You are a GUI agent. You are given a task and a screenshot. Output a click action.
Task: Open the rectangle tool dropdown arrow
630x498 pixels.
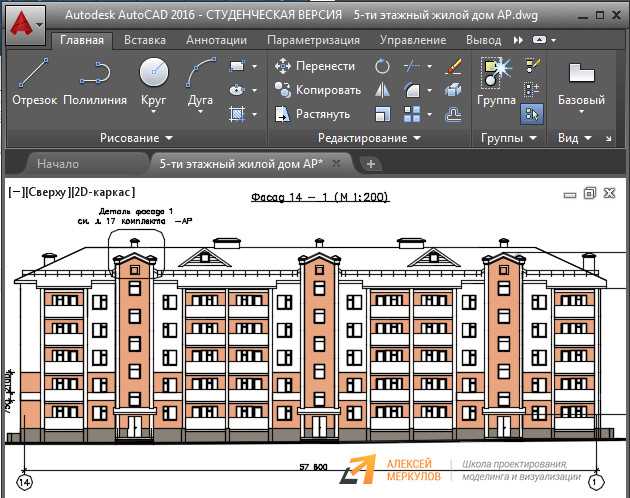tap(254, 66)
